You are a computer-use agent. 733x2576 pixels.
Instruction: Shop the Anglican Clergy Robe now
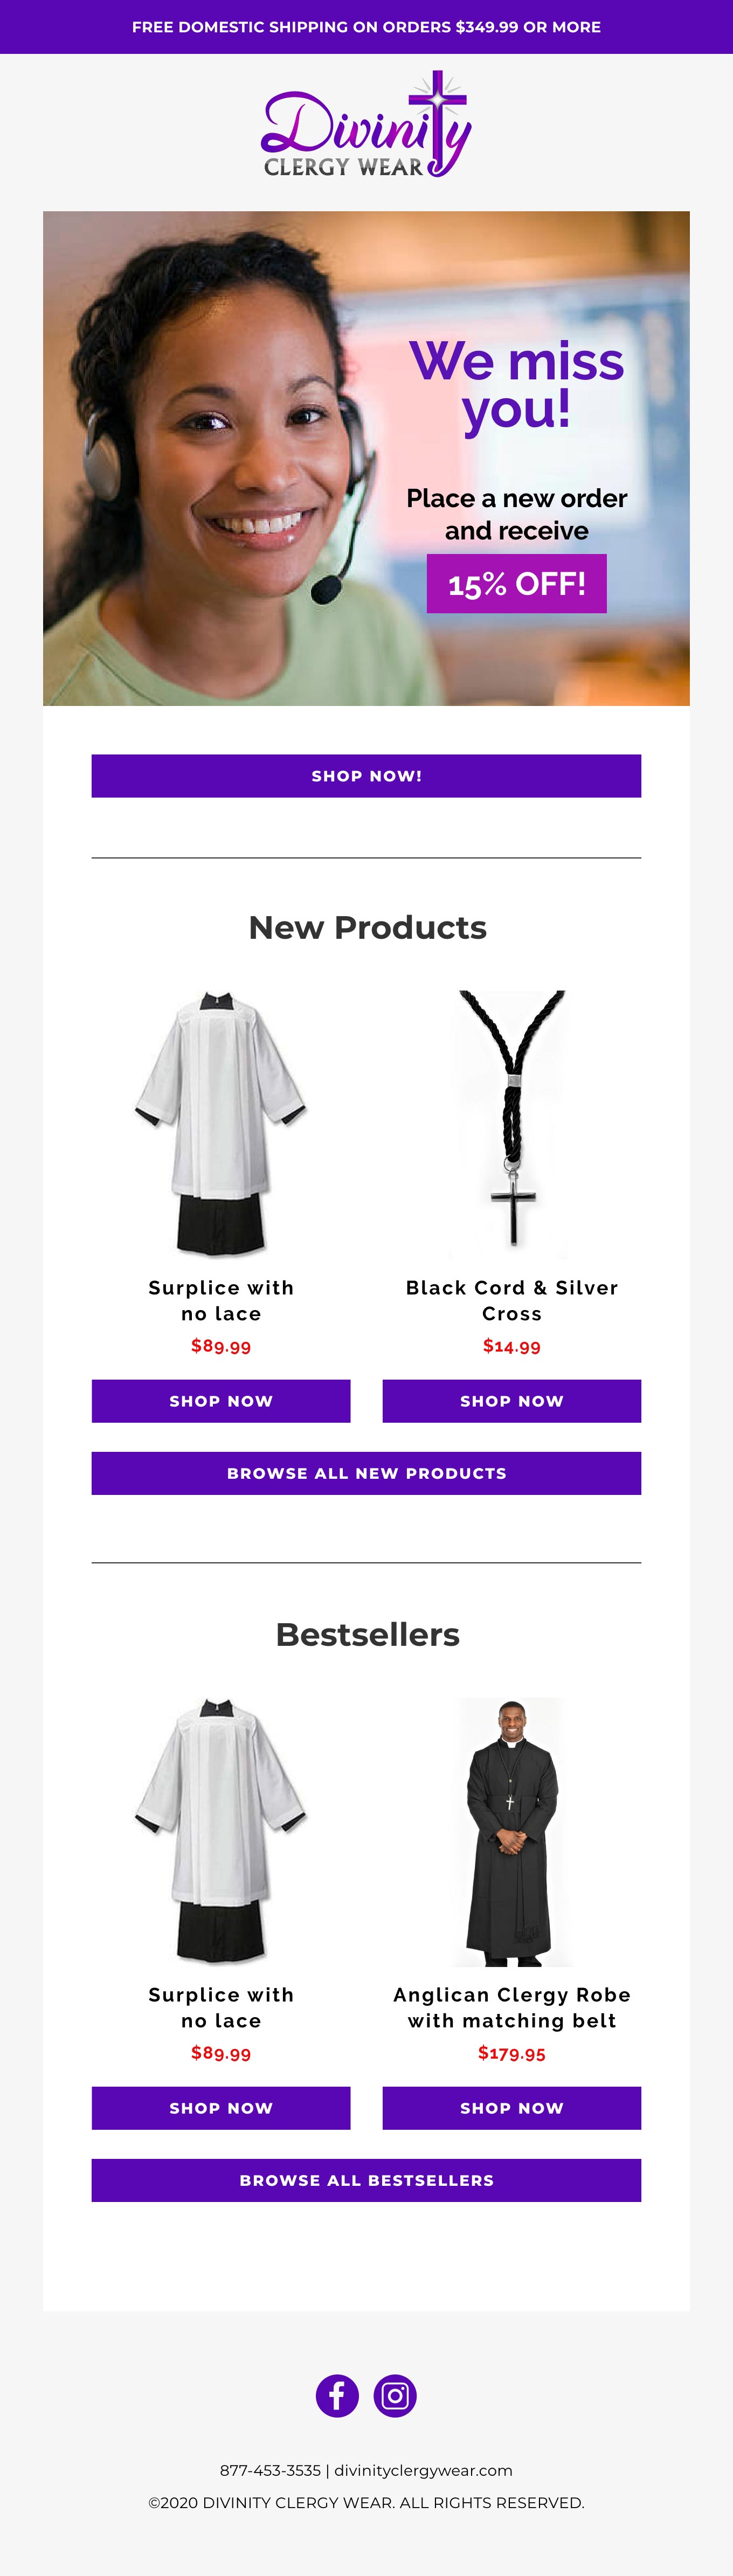[x=512, y=2107]
